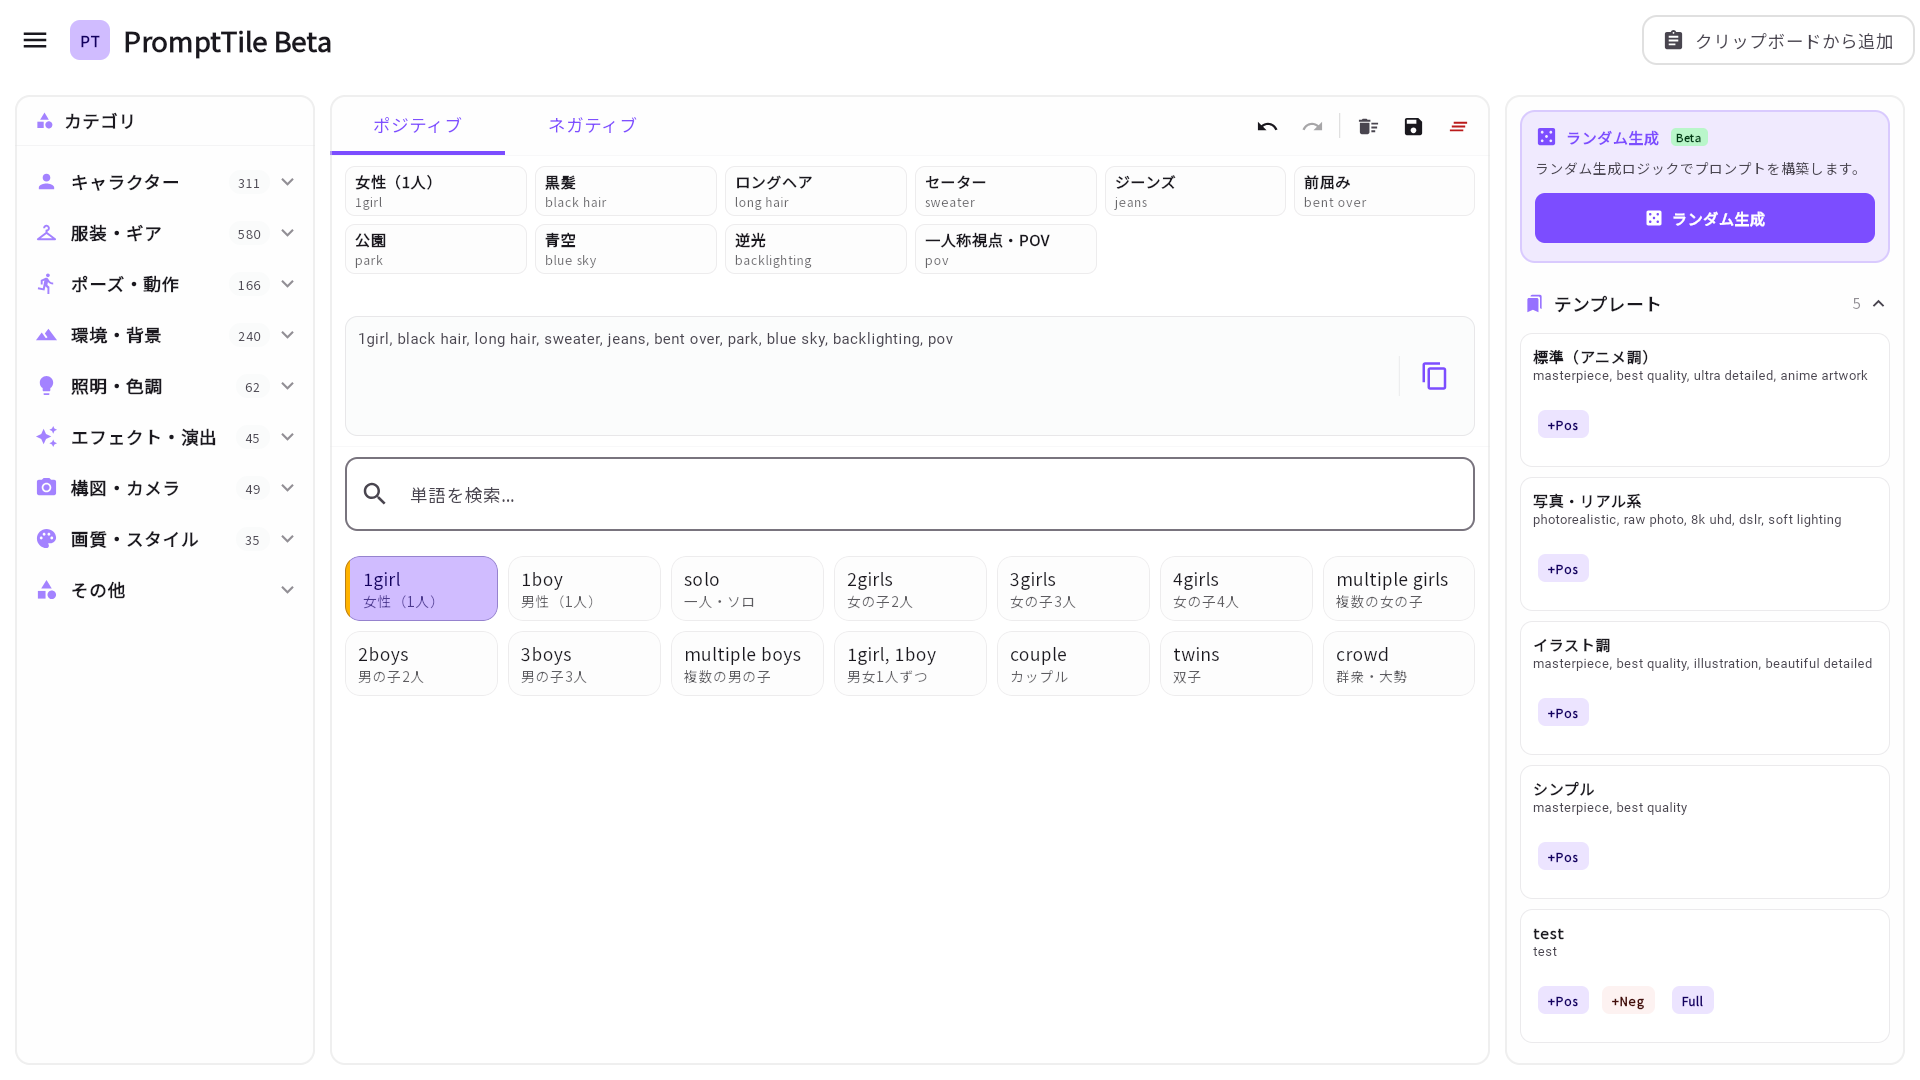
Task: Collapse the テンプレート section chevron
Action: click(x=1878, y=303)
